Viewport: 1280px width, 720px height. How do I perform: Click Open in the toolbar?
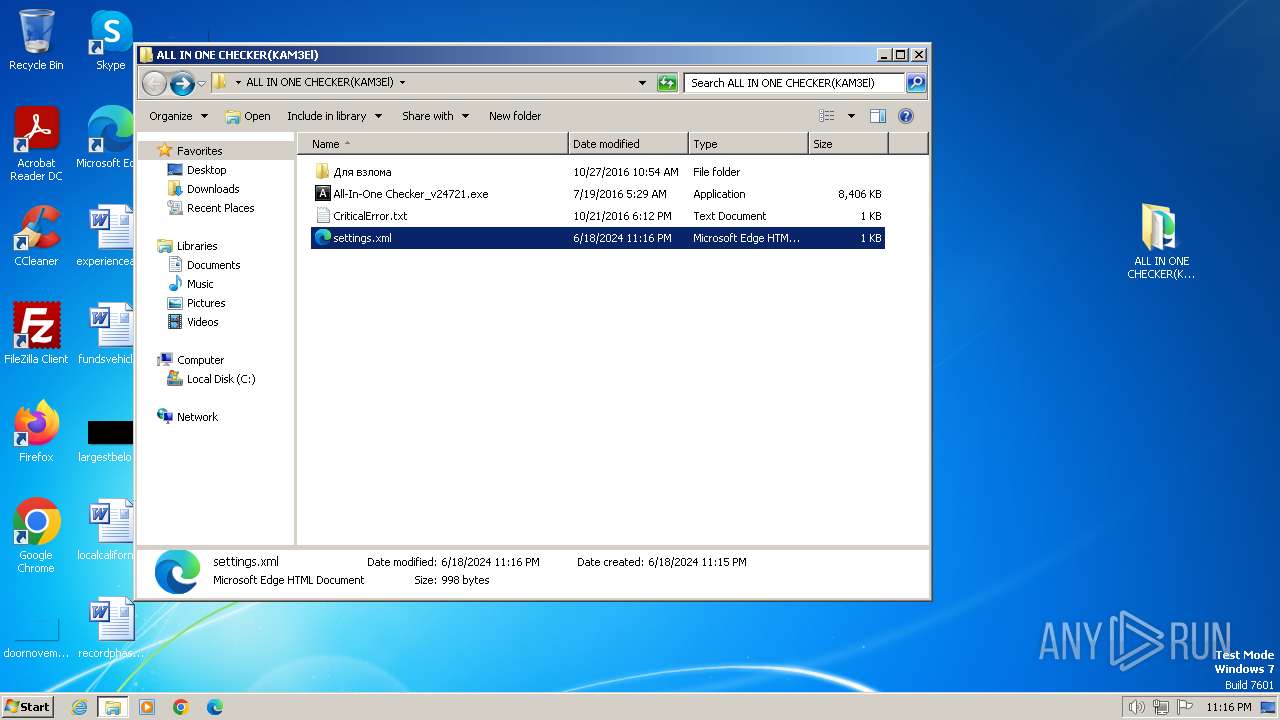tap(248, 116)
